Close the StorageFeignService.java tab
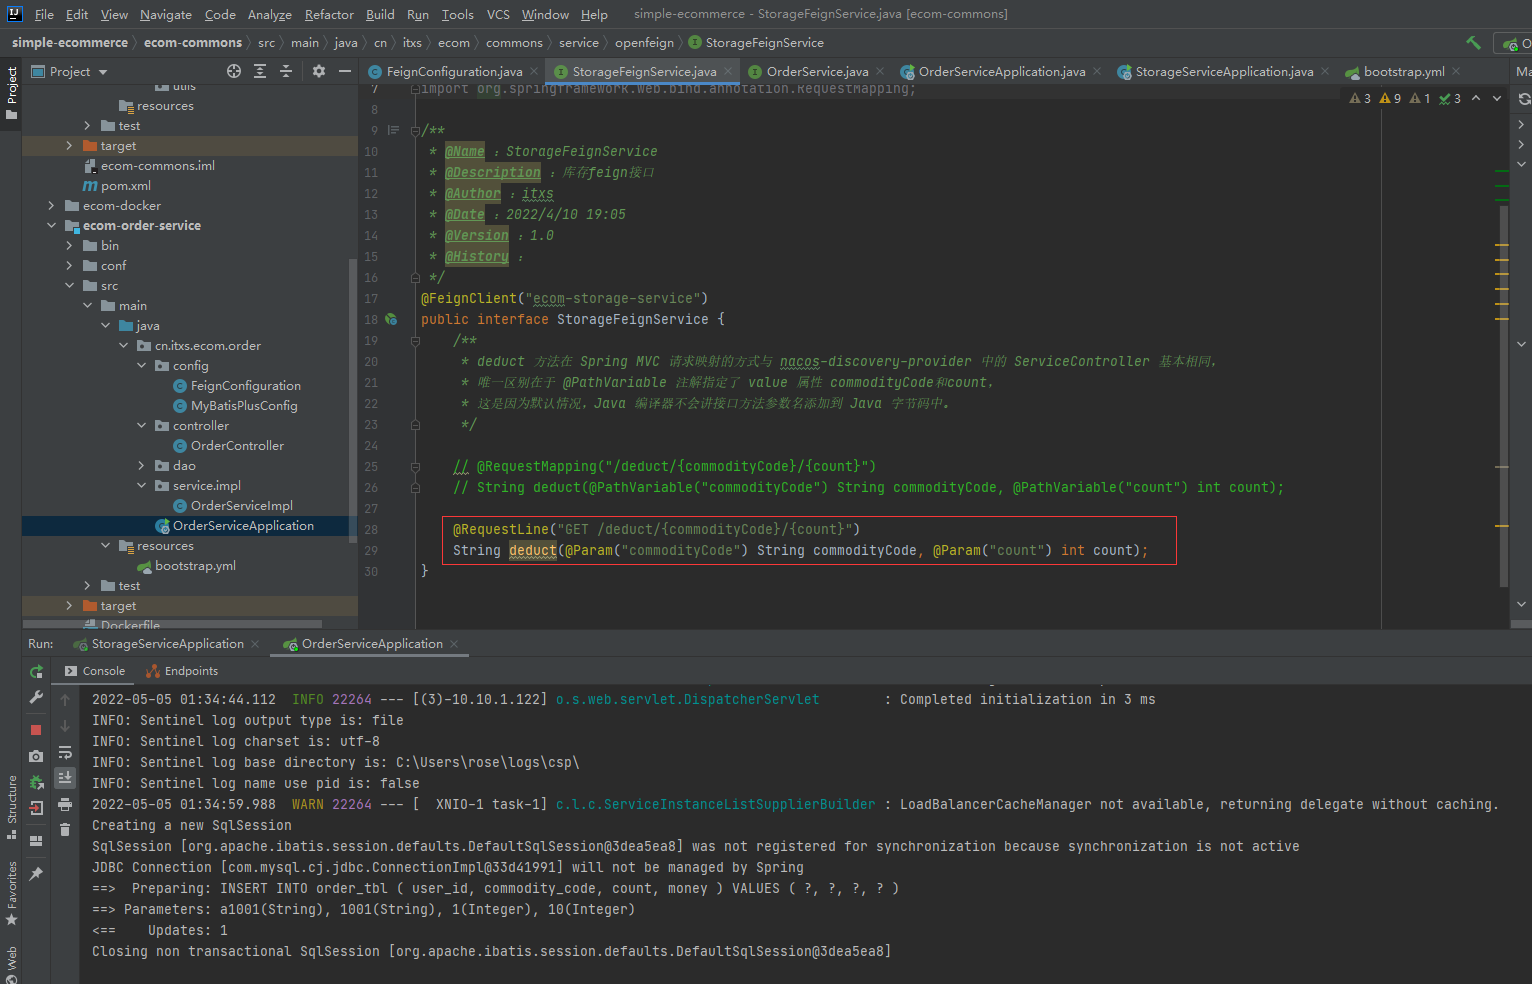The image size is (1532, 984). click(x=728, y=72)
